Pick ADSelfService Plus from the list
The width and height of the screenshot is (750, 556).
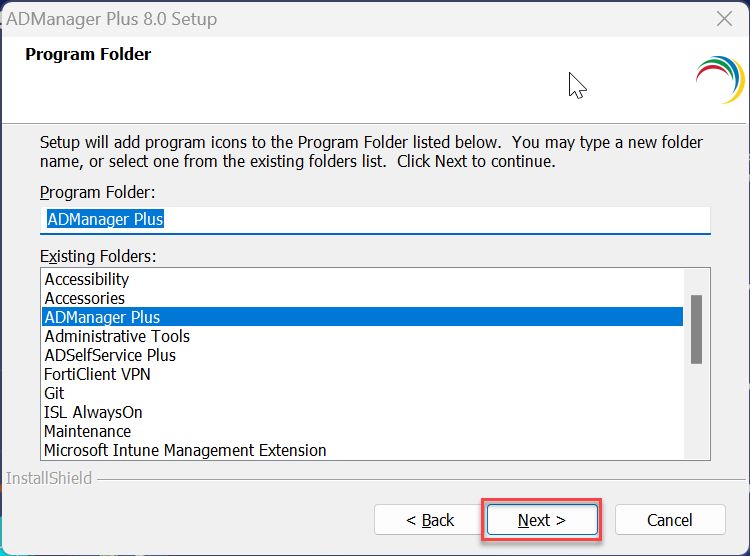(110, 355)
